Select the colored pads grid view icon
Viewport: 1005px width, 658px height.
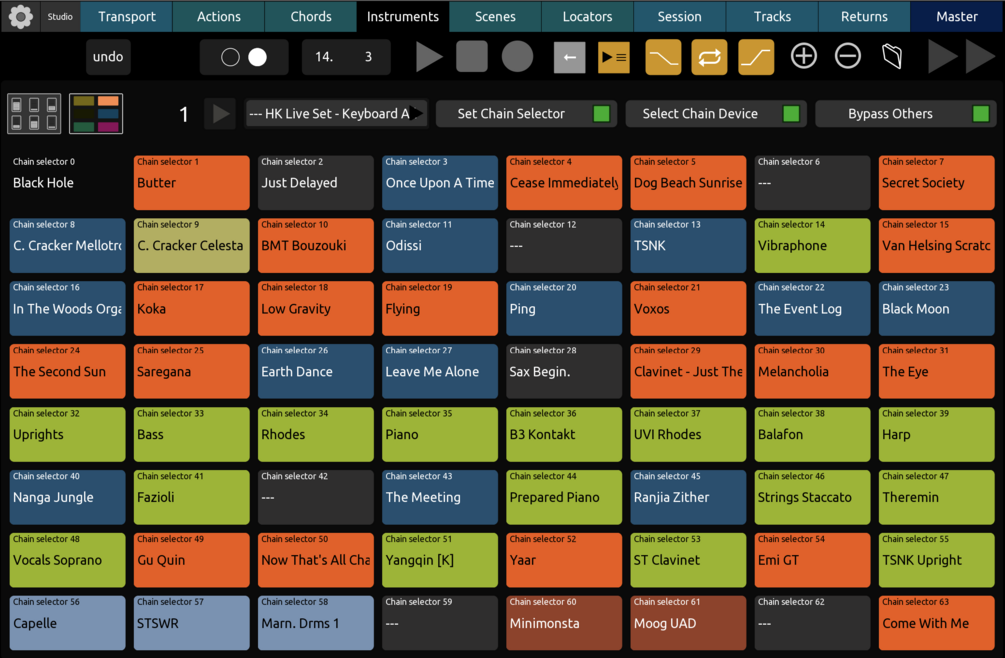coord(96,113)
